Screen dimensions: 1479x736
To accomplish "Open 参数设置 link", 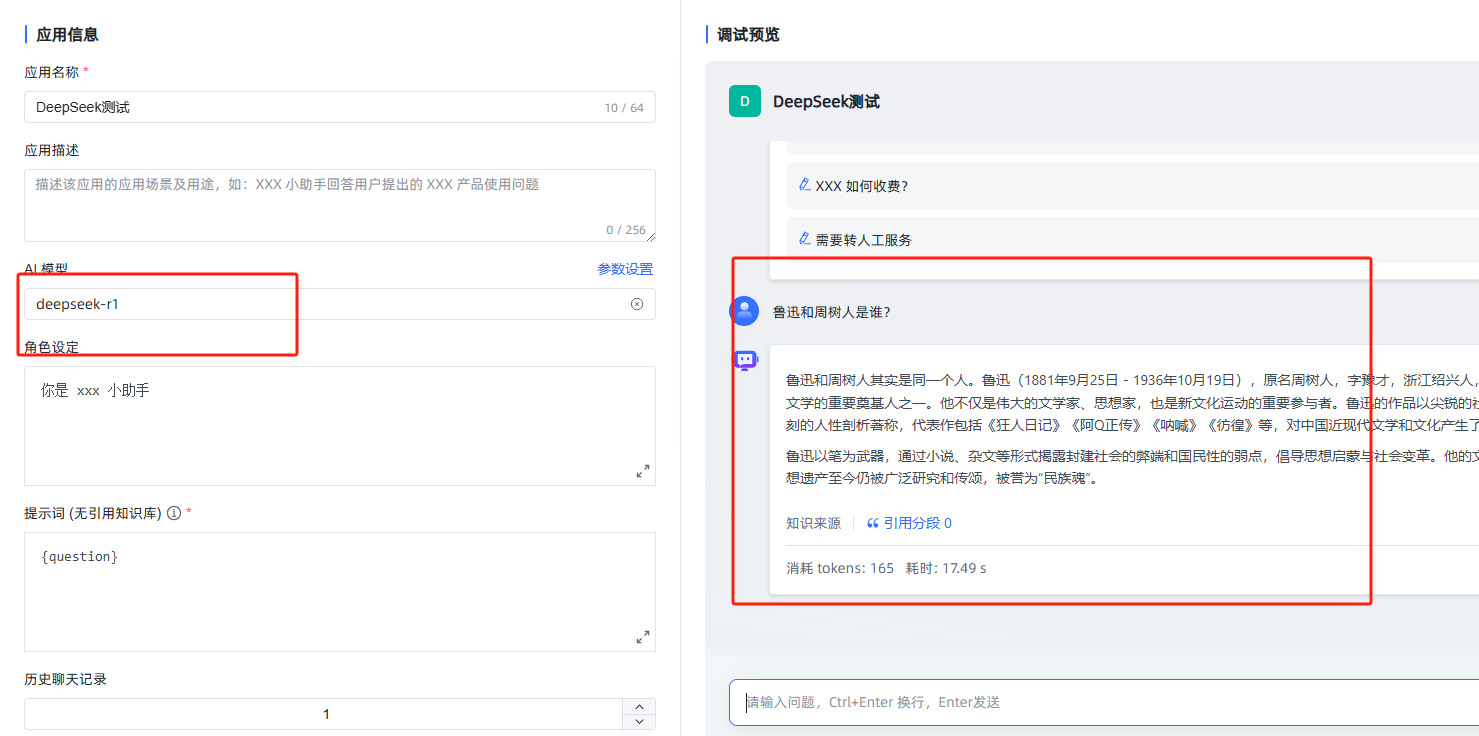I will point(625,269).
